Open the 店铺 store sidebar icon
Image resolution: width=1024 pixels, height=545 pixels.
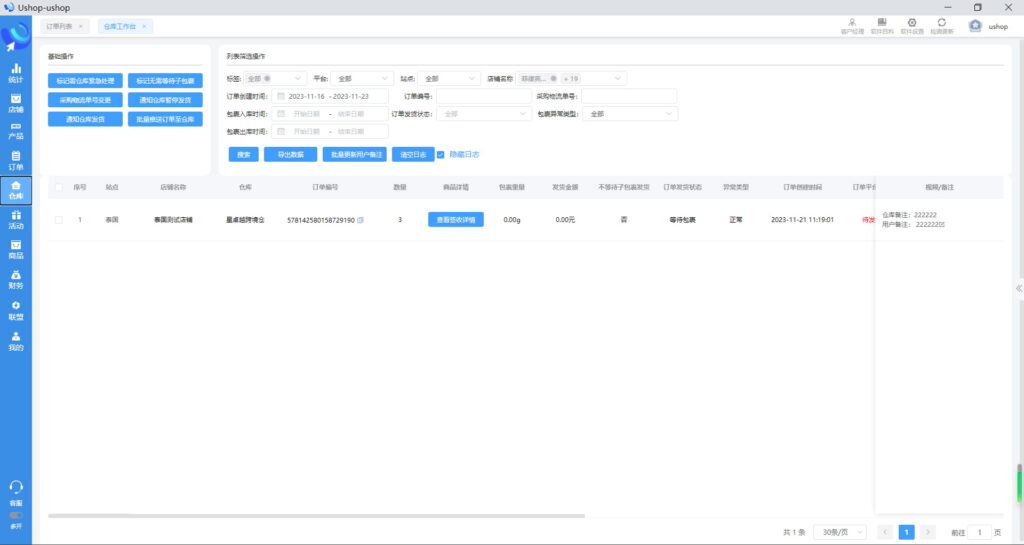point(15,102)
